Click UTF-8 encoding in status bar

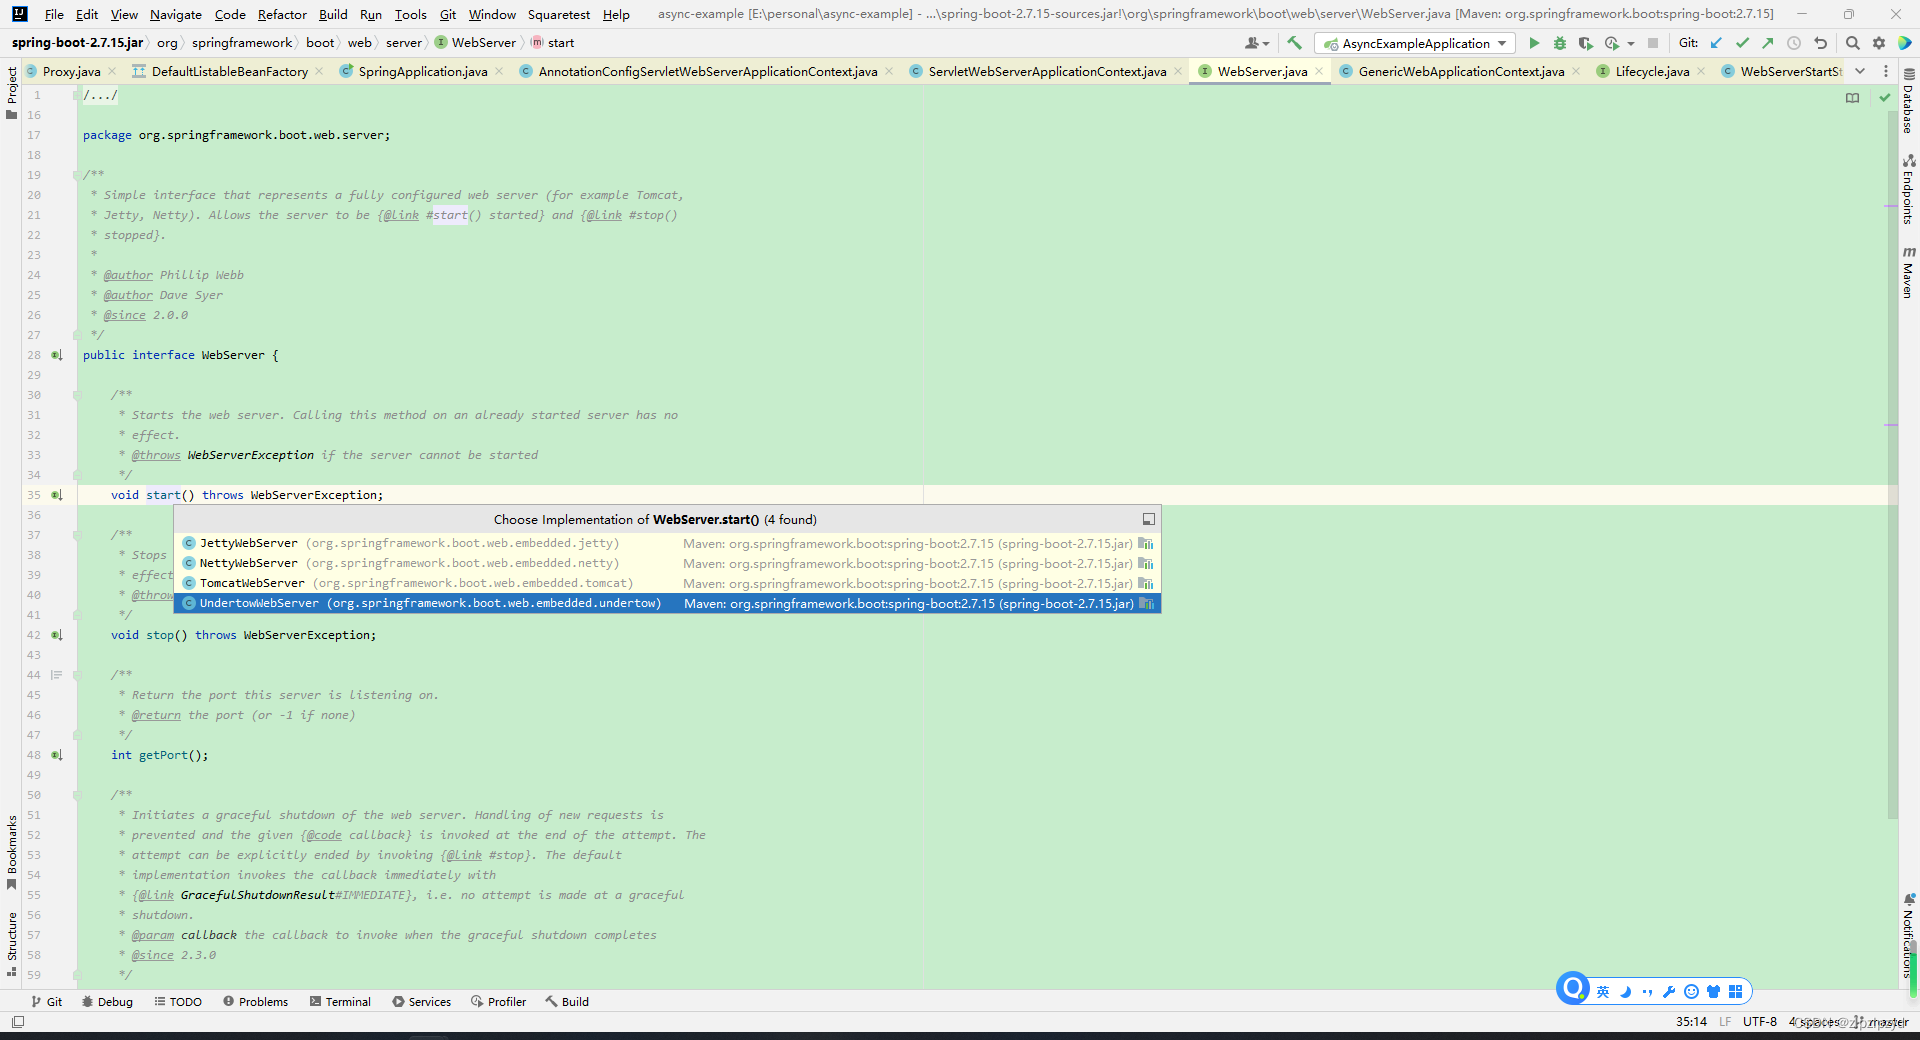tap(1759, 1021)
